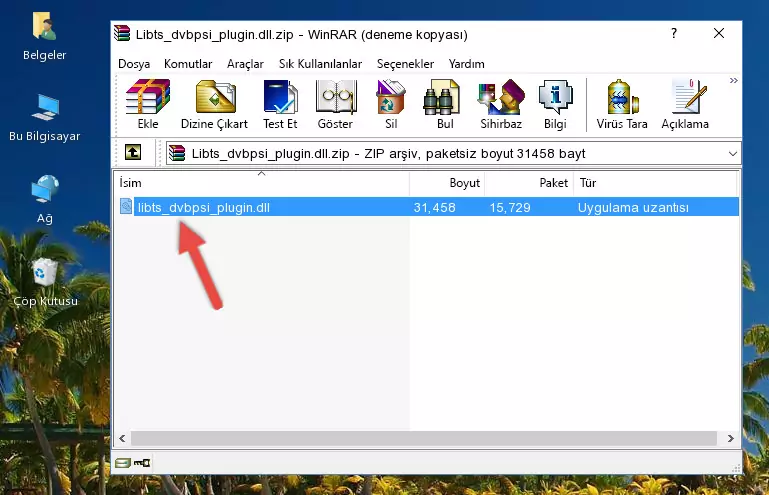769x495 pixels.
Task: Sort files by Paket column
Action: click(x=529, y=183)
